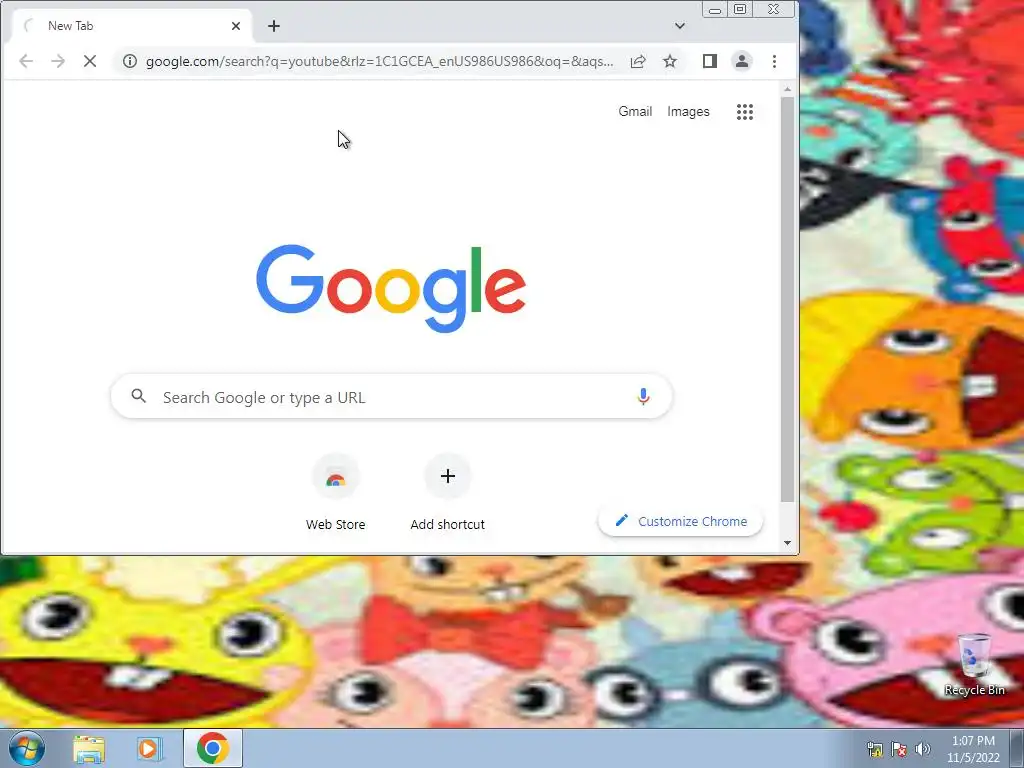Click Customize Chrome button
1024x768 pixels.
(x=680, y=521)
